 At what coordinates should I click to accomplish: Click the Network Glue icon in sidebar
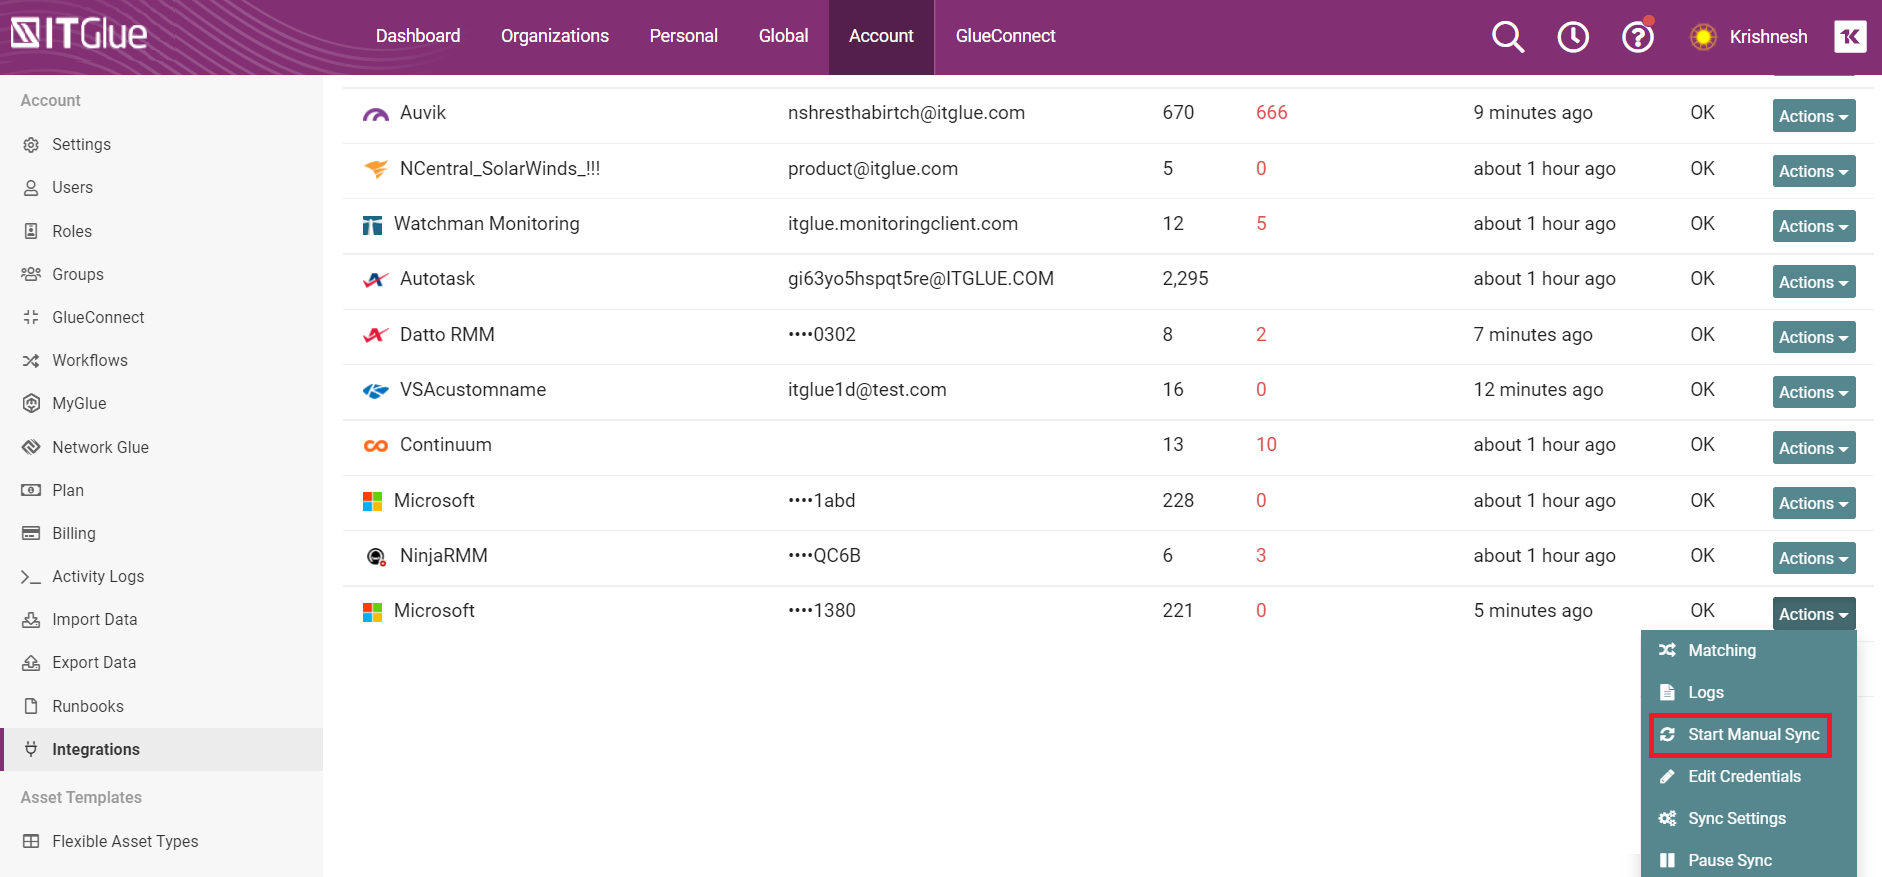[x=31, y=447]
